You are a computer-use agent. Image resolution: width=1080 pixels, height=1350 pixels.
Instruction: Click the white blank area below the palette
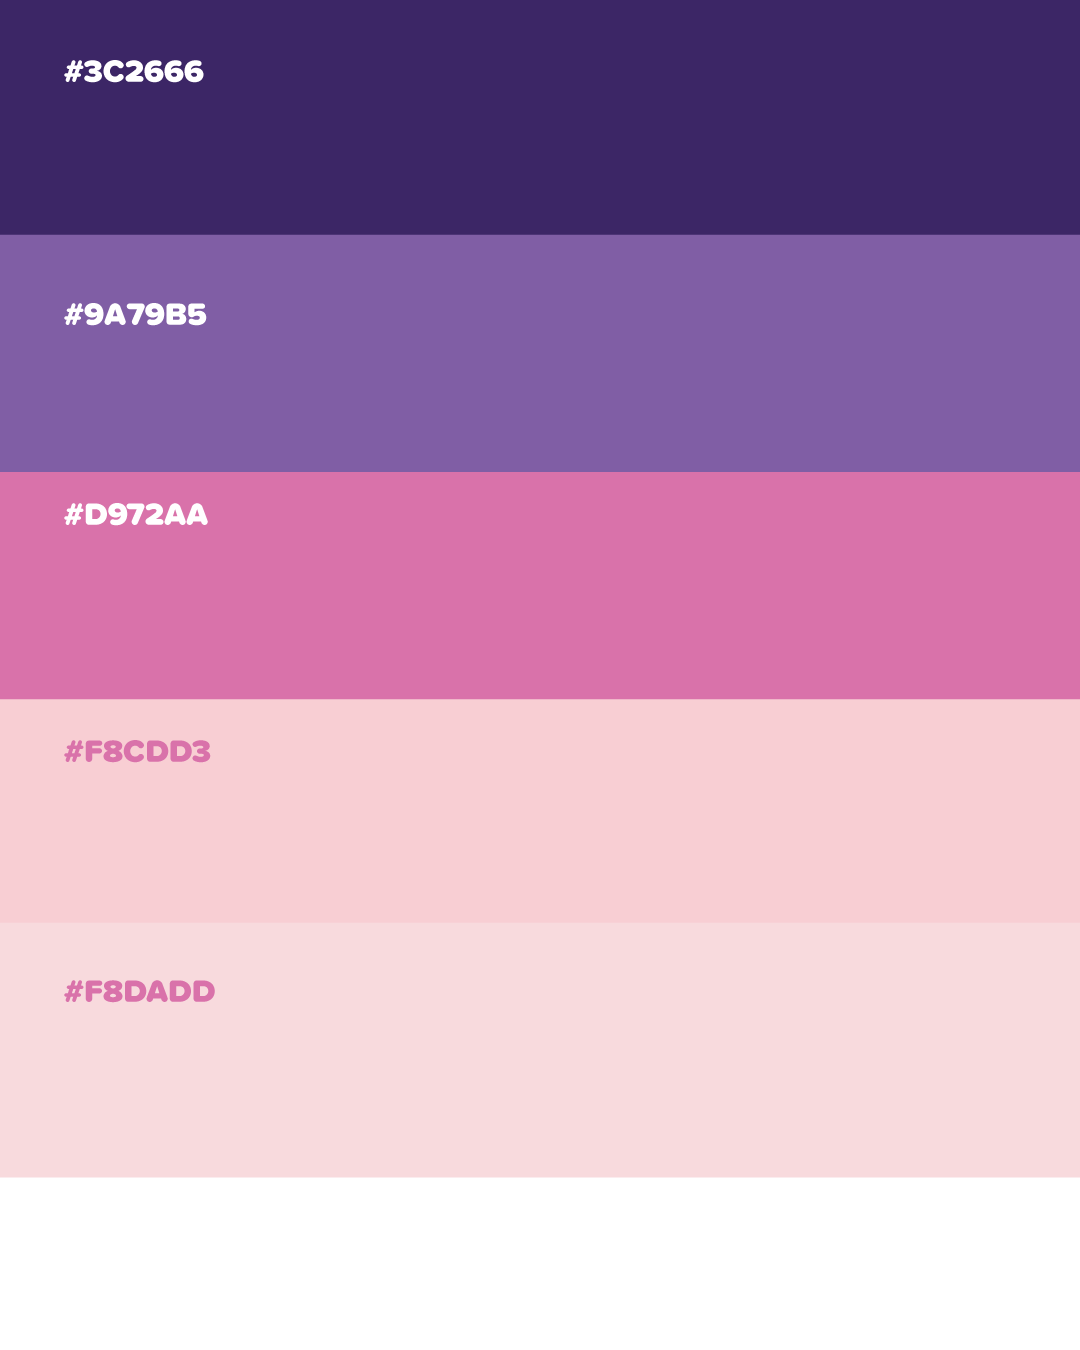click(540, 1263)
